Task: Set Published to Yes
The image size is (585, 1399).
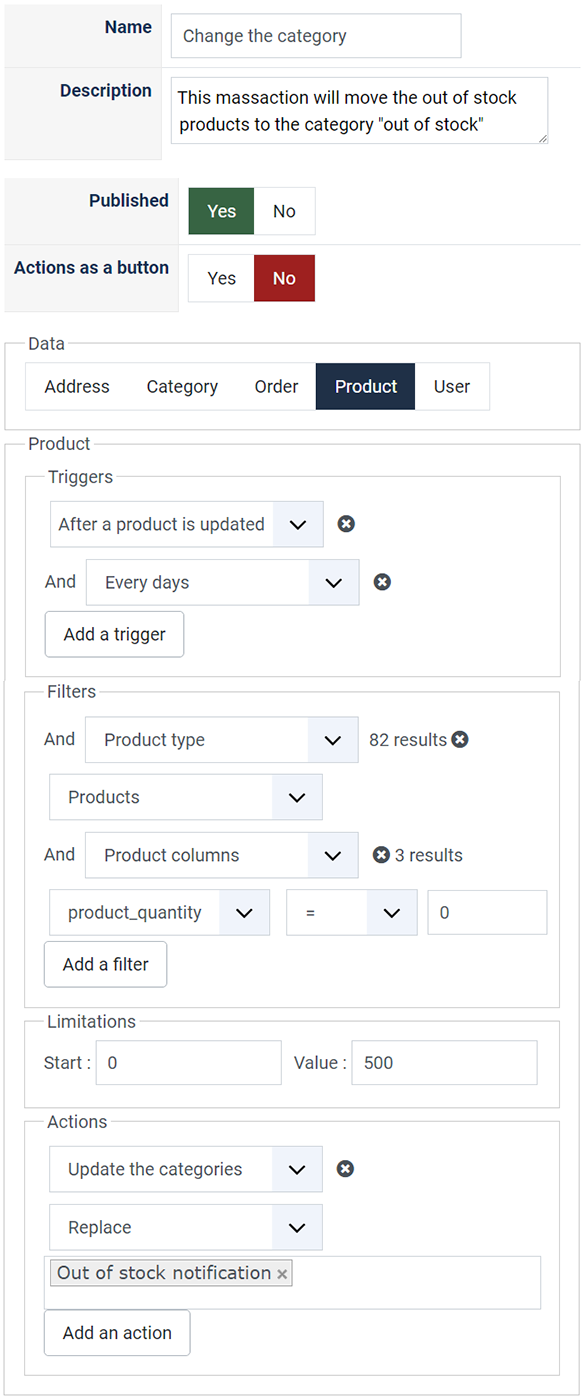Action: pos(222,211)
